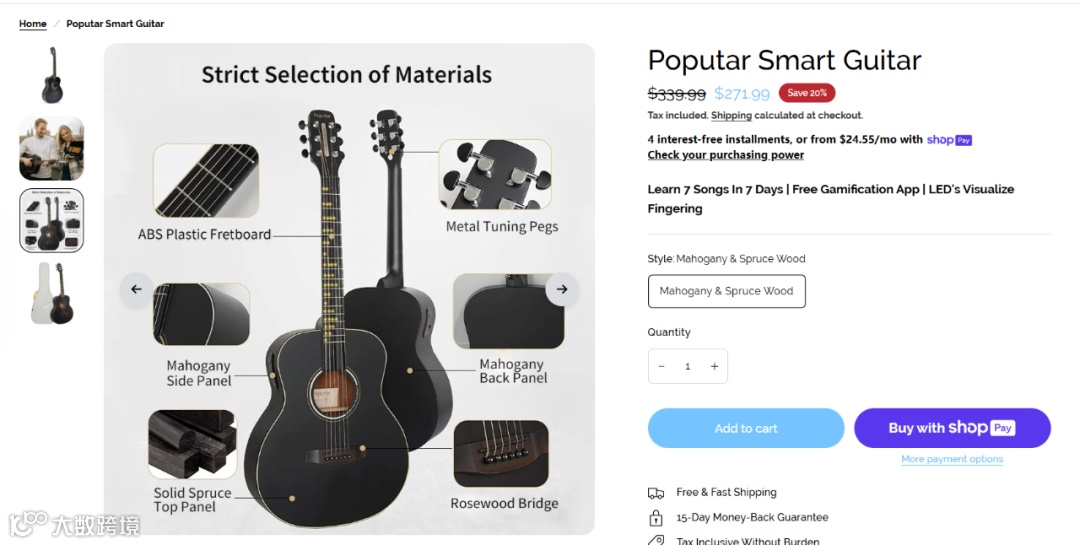The image size is (1080, 545).
Task: Go to next product image arrow
Action: 562,289
